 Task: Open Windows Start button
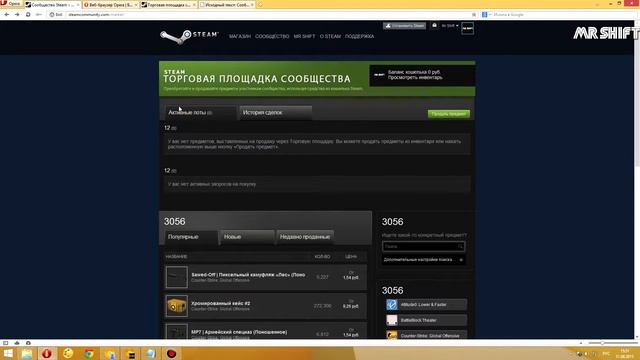click(8, 353)
